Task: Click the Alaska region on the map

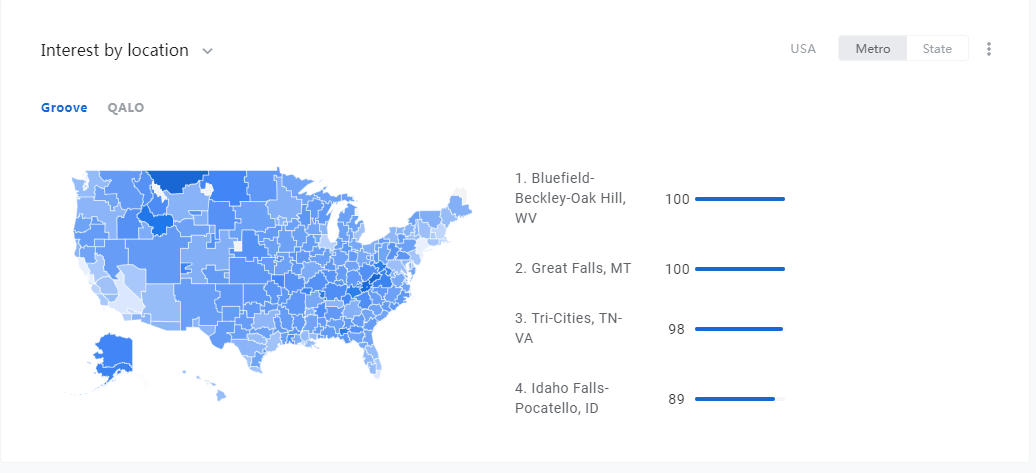Action: pos(112,355)
